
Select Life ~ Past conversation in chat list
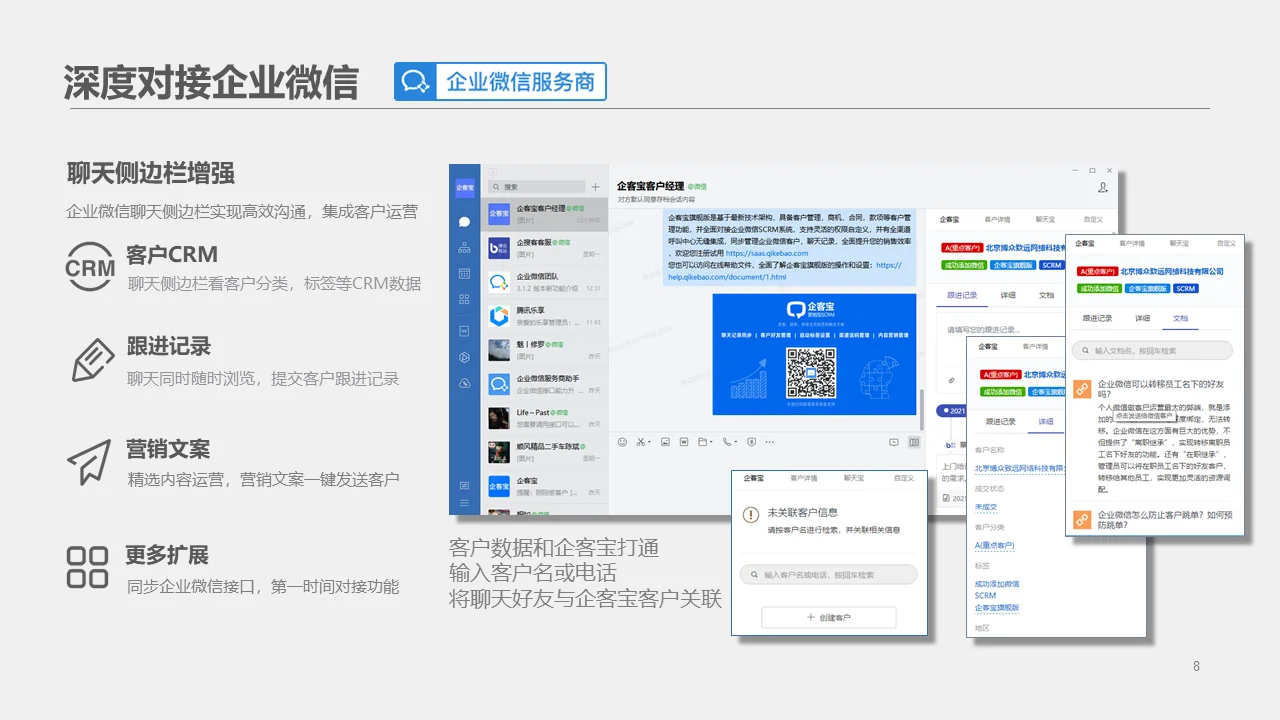544,417
